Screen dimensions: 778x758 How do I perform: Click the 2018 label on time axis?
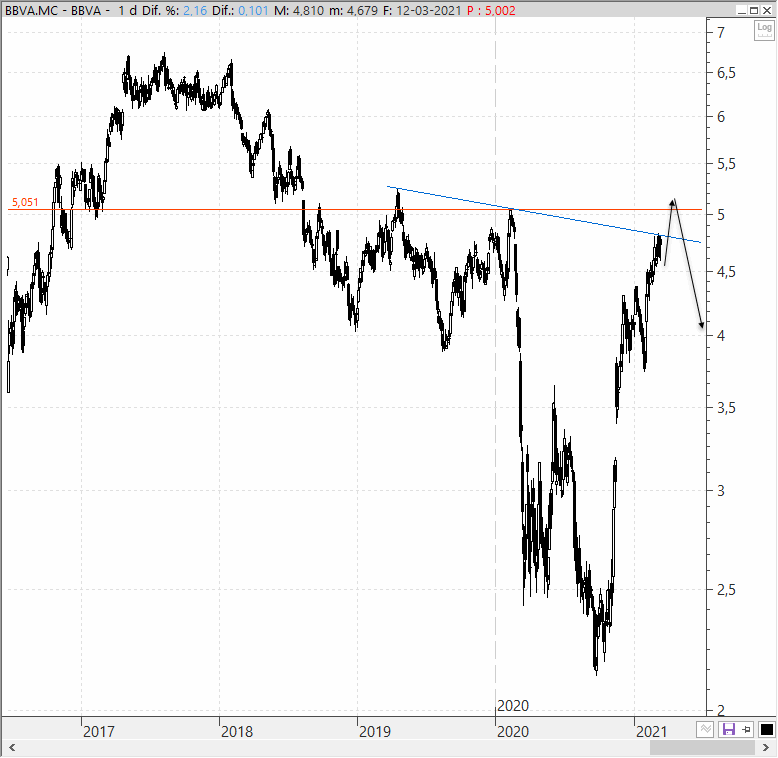(x=237, y=731)
